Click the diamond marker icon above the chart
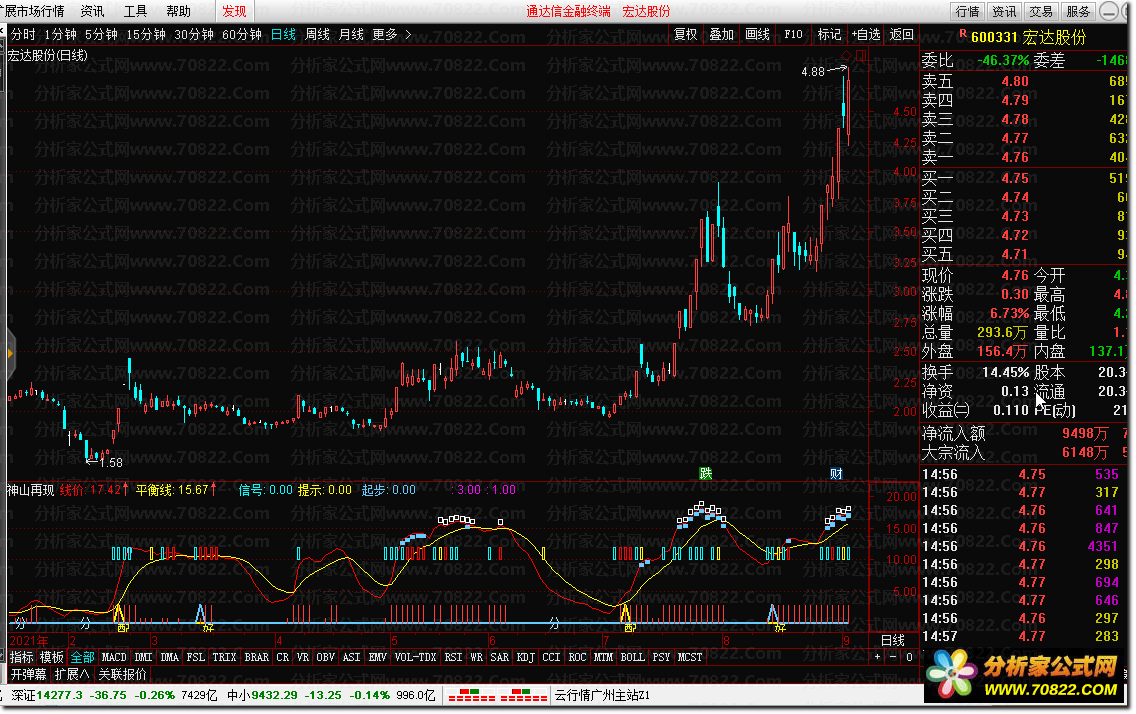Image resolution: width=1136 pixels, height=714 pixels. (846, 56)
